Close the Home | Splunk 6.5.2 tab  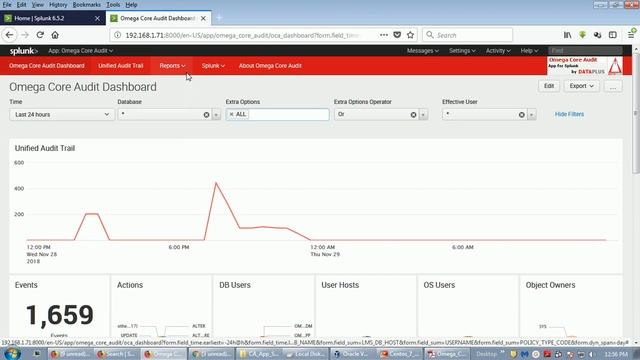coord(97,18)
